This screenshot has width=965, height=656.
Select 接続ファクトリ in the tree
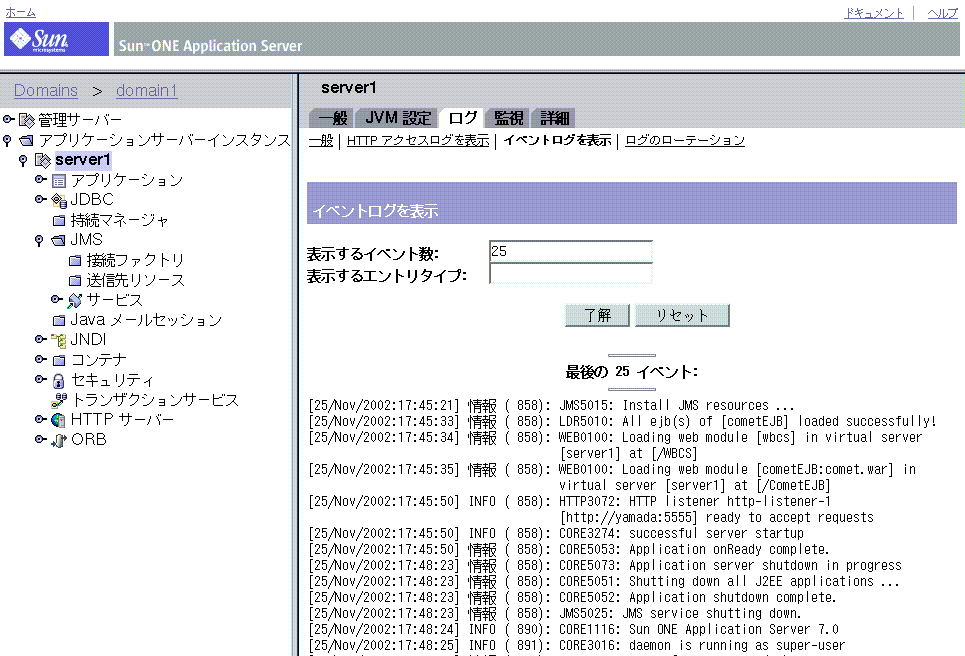pos(135,260)
